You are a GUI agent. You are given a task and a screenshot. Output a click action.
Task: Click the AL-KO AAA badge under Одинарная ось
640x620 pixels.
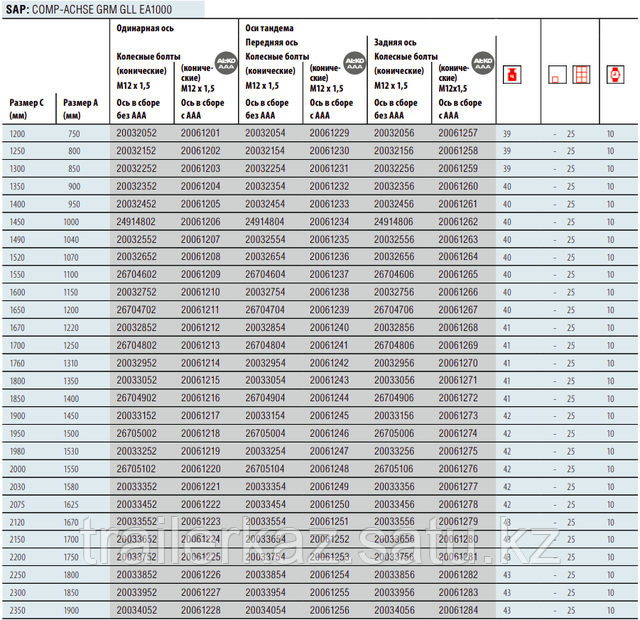coord(226,63)
